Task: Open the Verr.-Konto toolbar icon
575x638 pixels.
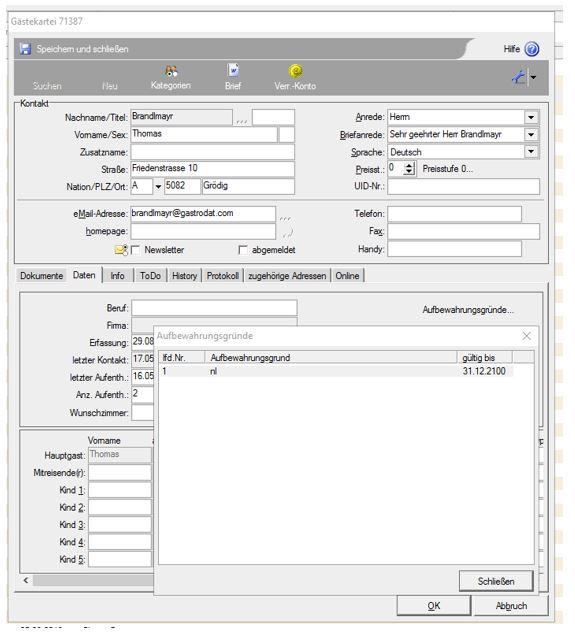Action: 295,70
